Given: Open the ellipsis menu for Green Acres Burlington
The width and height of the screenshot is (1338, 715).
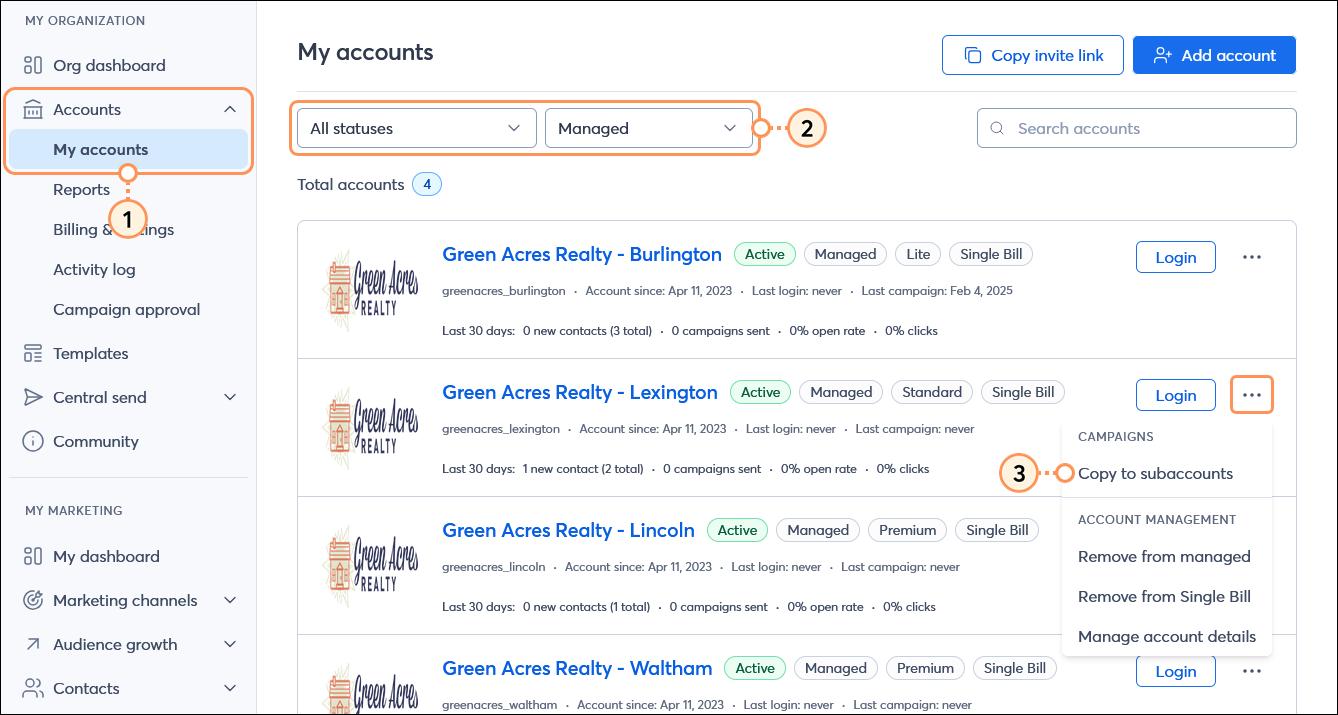Looking at the screenshot, I should click(1251, 257).
